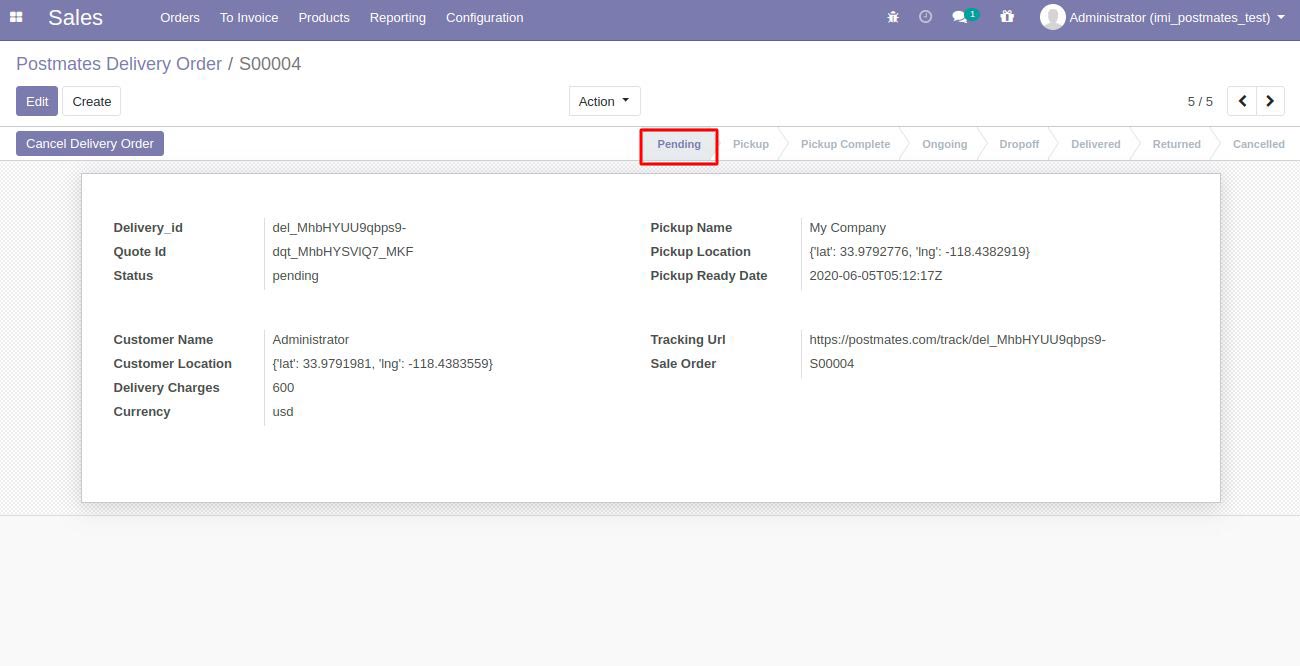The width and height of the screenshot is (1300, 666).
Task: Open the conversations chat icon
Action: 961,17
